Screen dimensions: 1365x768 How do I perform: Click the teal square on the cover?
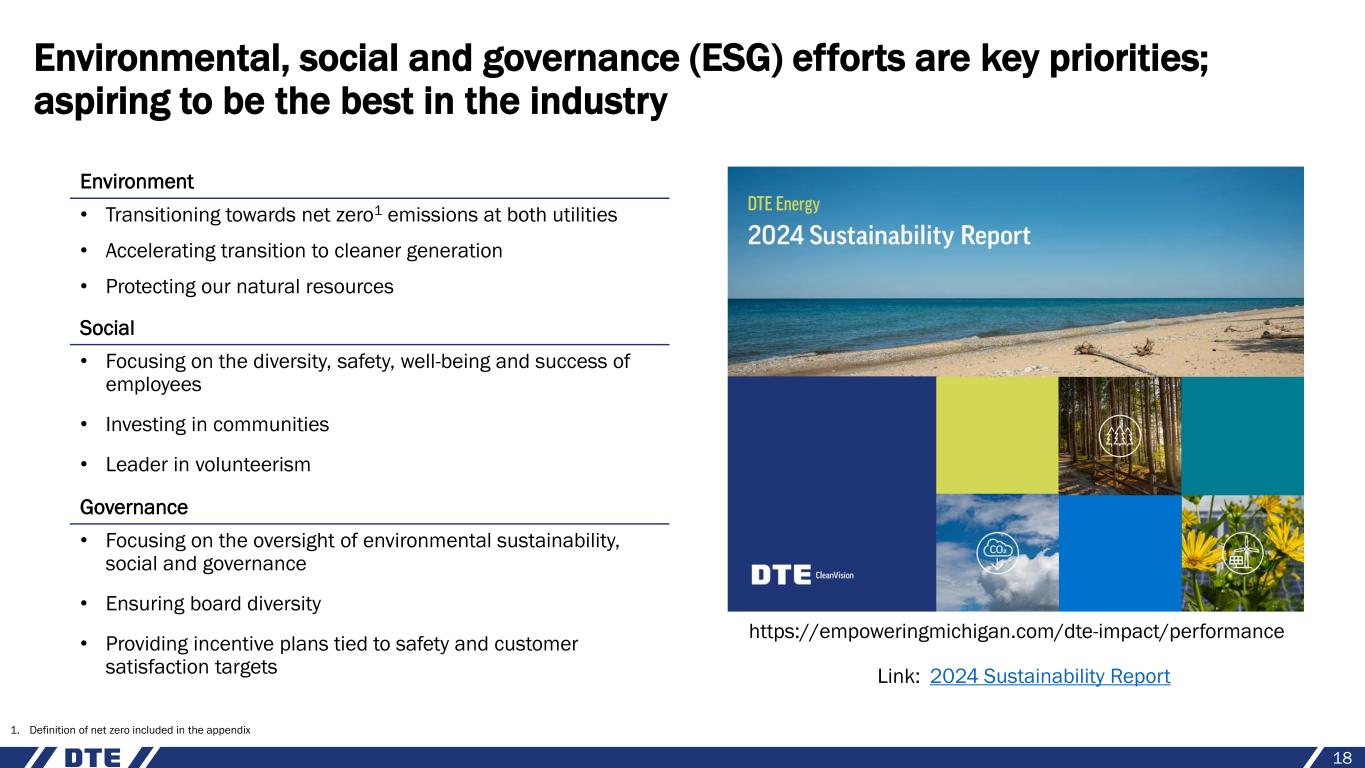pos(1242,435)
